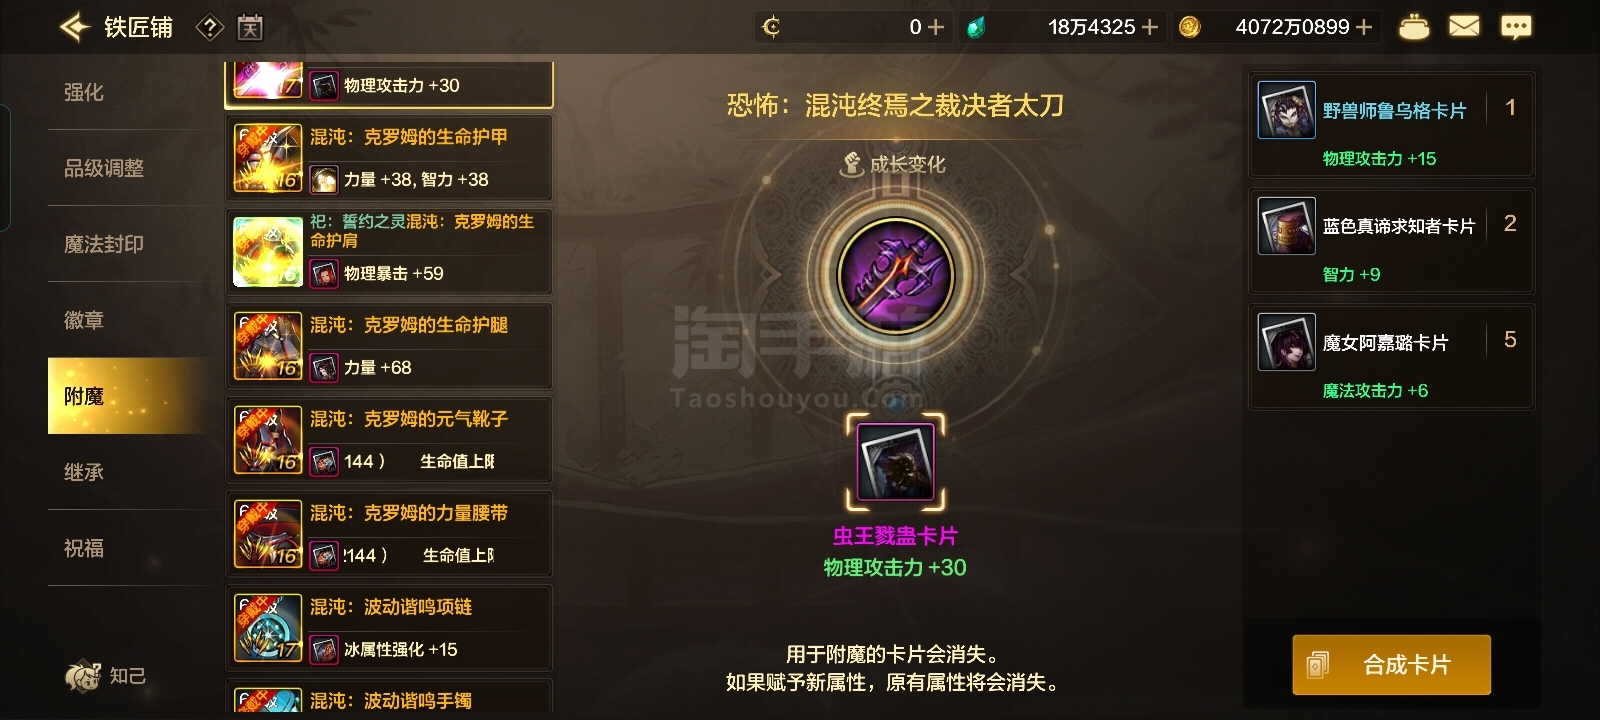This screenshot has width=1600, height=720.
Task: Click the 成长变化 link
Action: point(894,164)
